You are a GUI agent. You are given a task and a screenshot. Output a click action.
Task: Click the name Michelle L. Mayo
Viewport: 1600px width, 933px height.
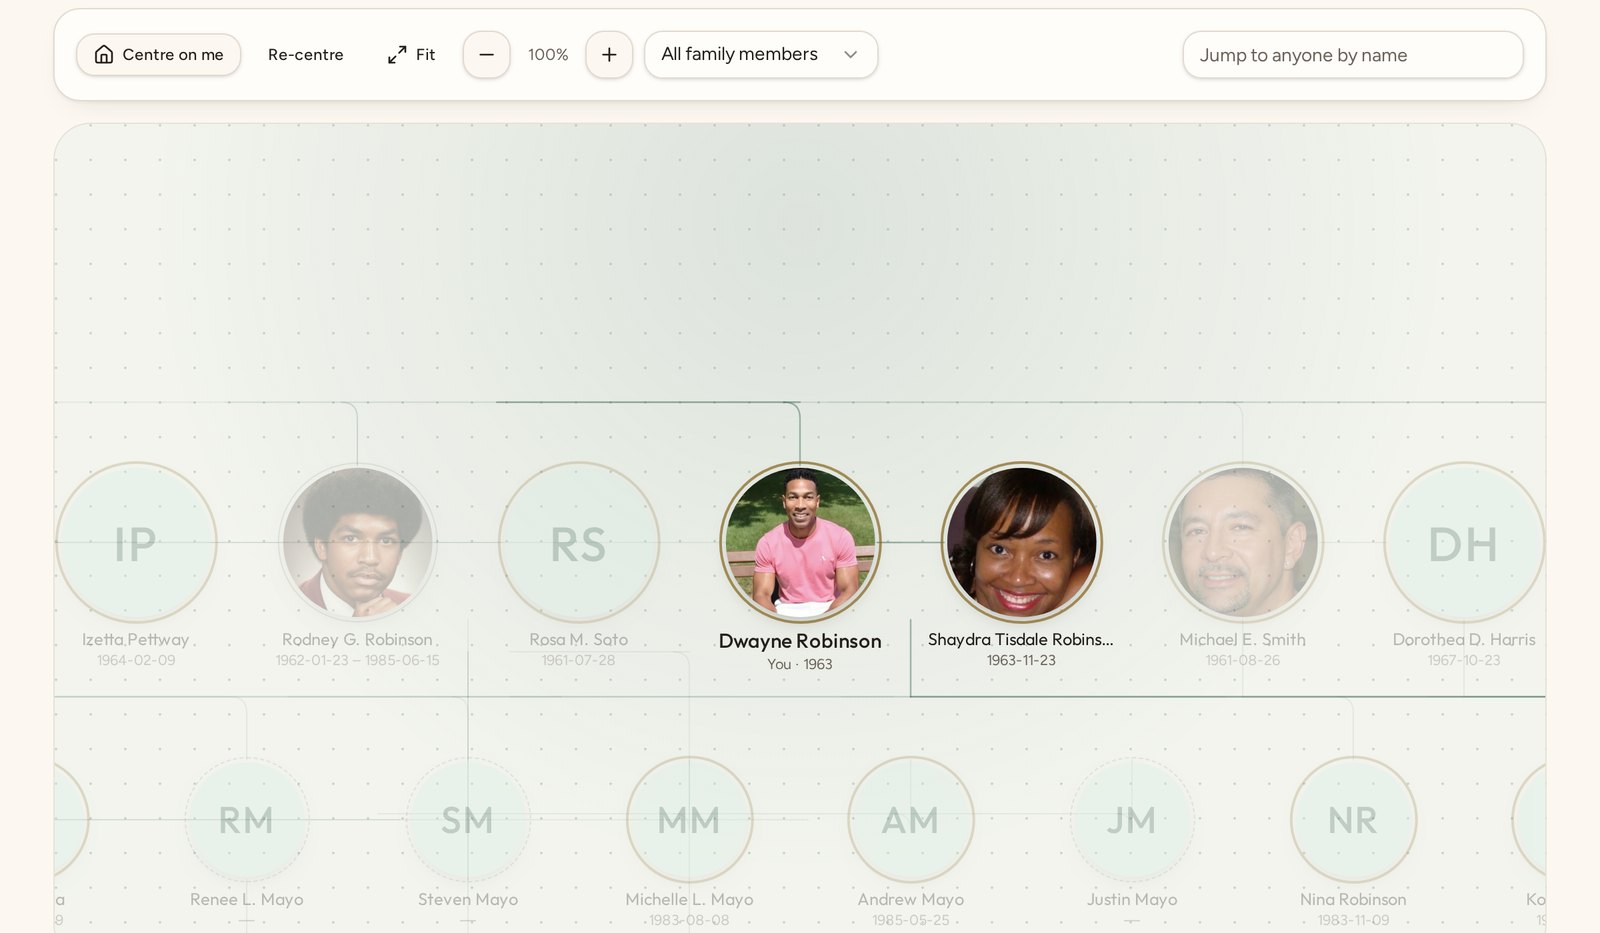pyautogui.click(x=689, y=899)
